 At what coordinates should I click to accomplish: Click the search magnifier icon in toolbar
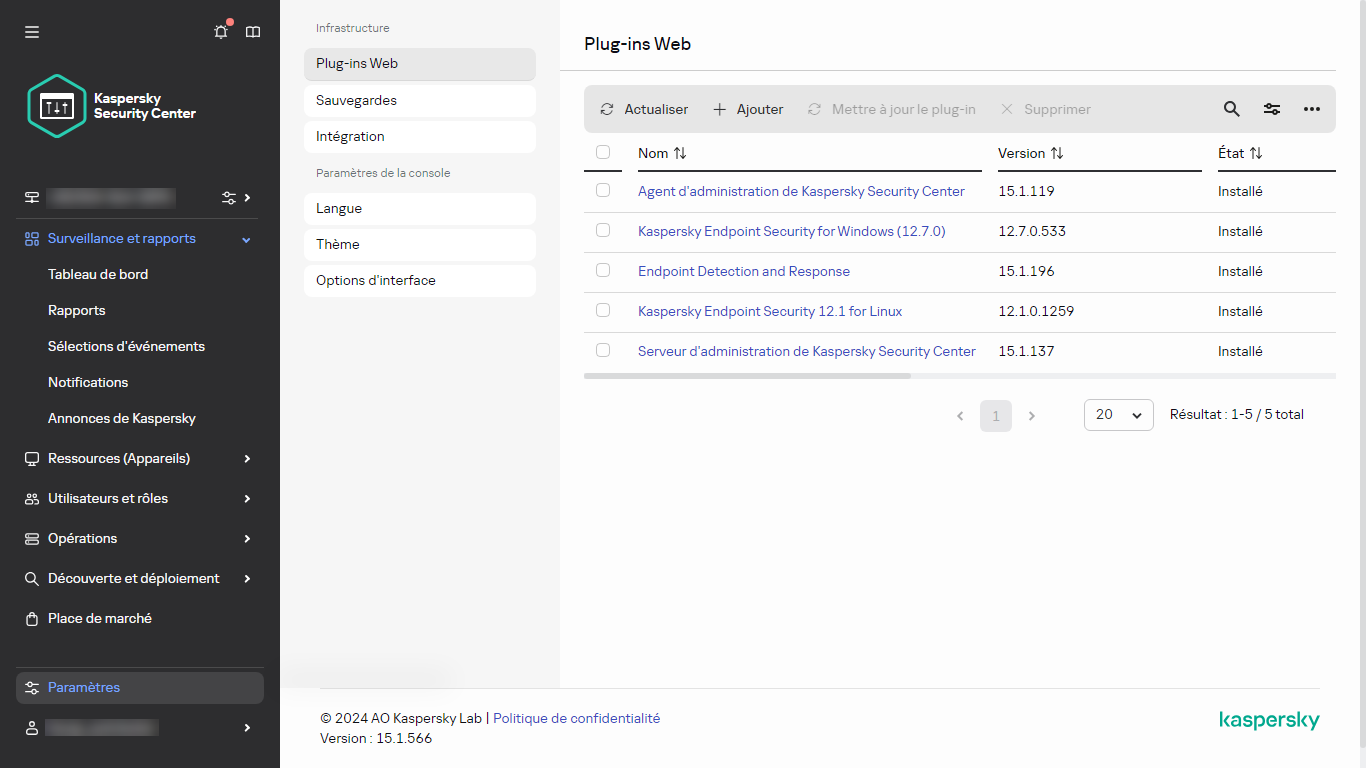pyautogui.click(x=1232, y=109)
